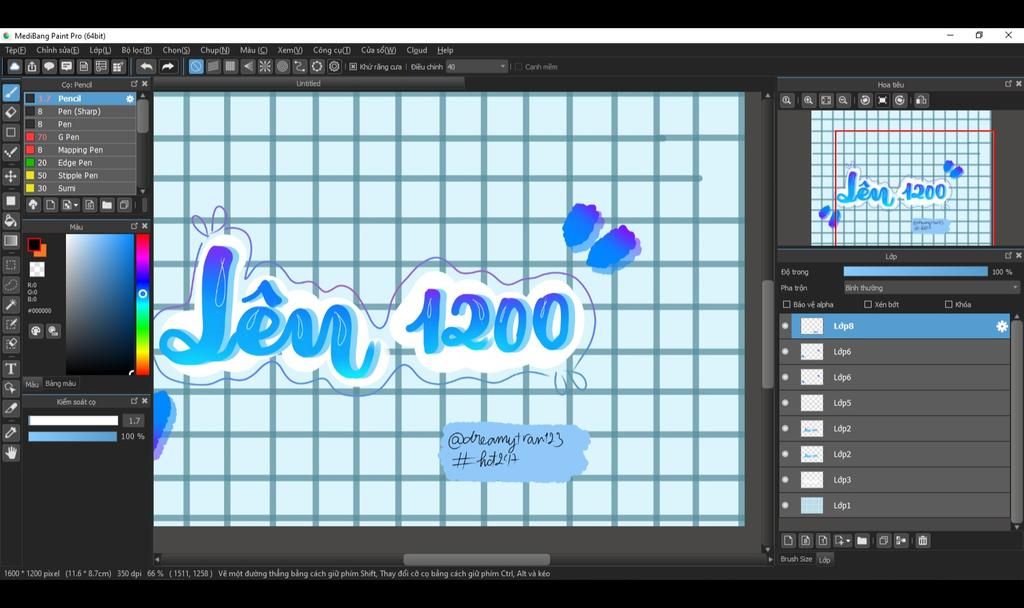Image resolution: width=1024 pixels, height=608 pixels.
Task: Open the Cửa sổ menu
Action: (379, 50)
